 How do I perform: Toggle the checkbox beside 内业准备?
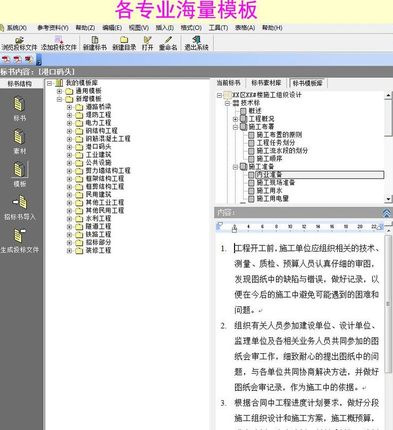[251, 175]
